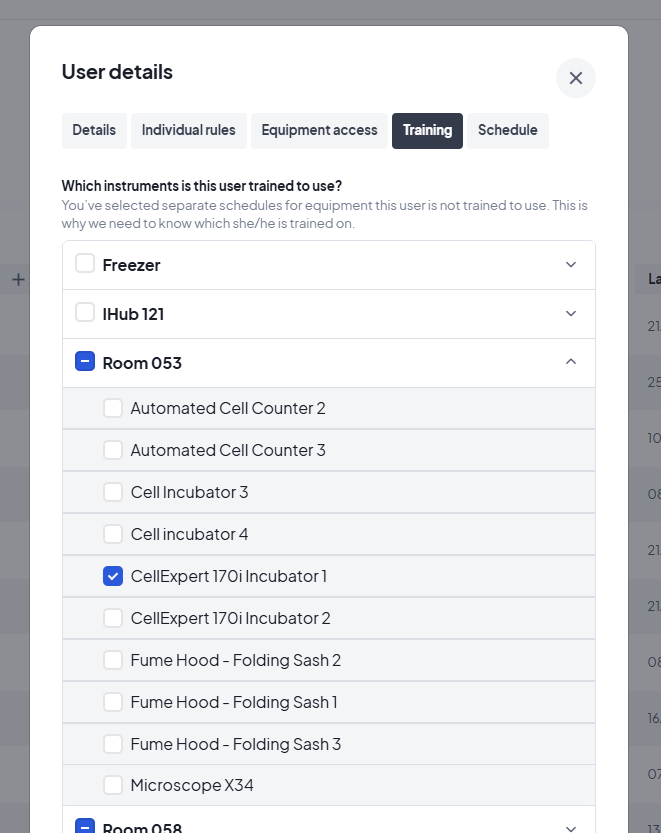The height and width of the screenshot is (833, 661).
Task: Switch to the Details tab
Action: pos(94,130)
